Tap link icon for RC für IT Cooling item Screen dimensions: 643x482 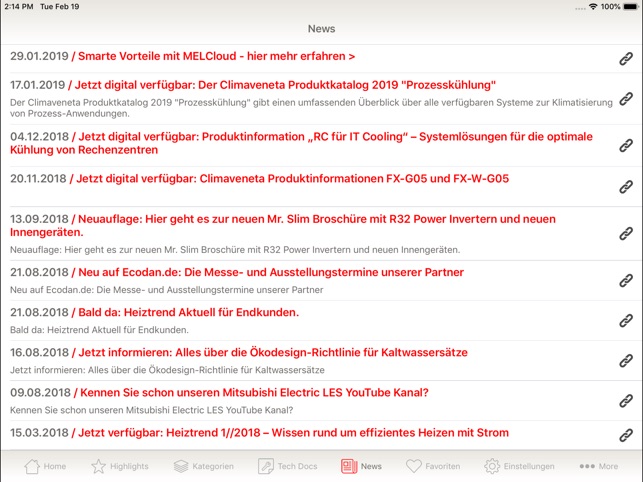626,145
